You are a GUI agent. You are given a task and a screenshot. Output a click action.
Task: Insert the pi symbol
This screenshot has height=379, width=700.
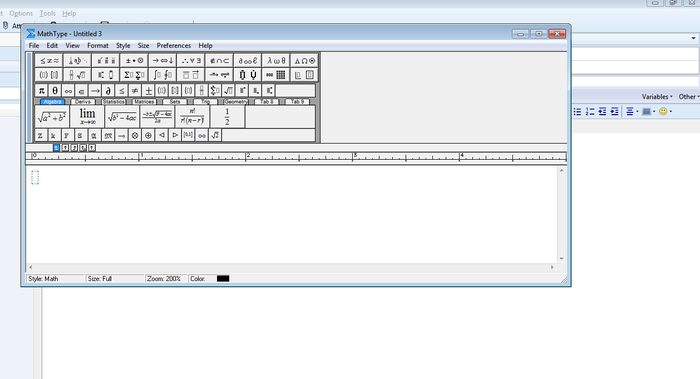42,91
